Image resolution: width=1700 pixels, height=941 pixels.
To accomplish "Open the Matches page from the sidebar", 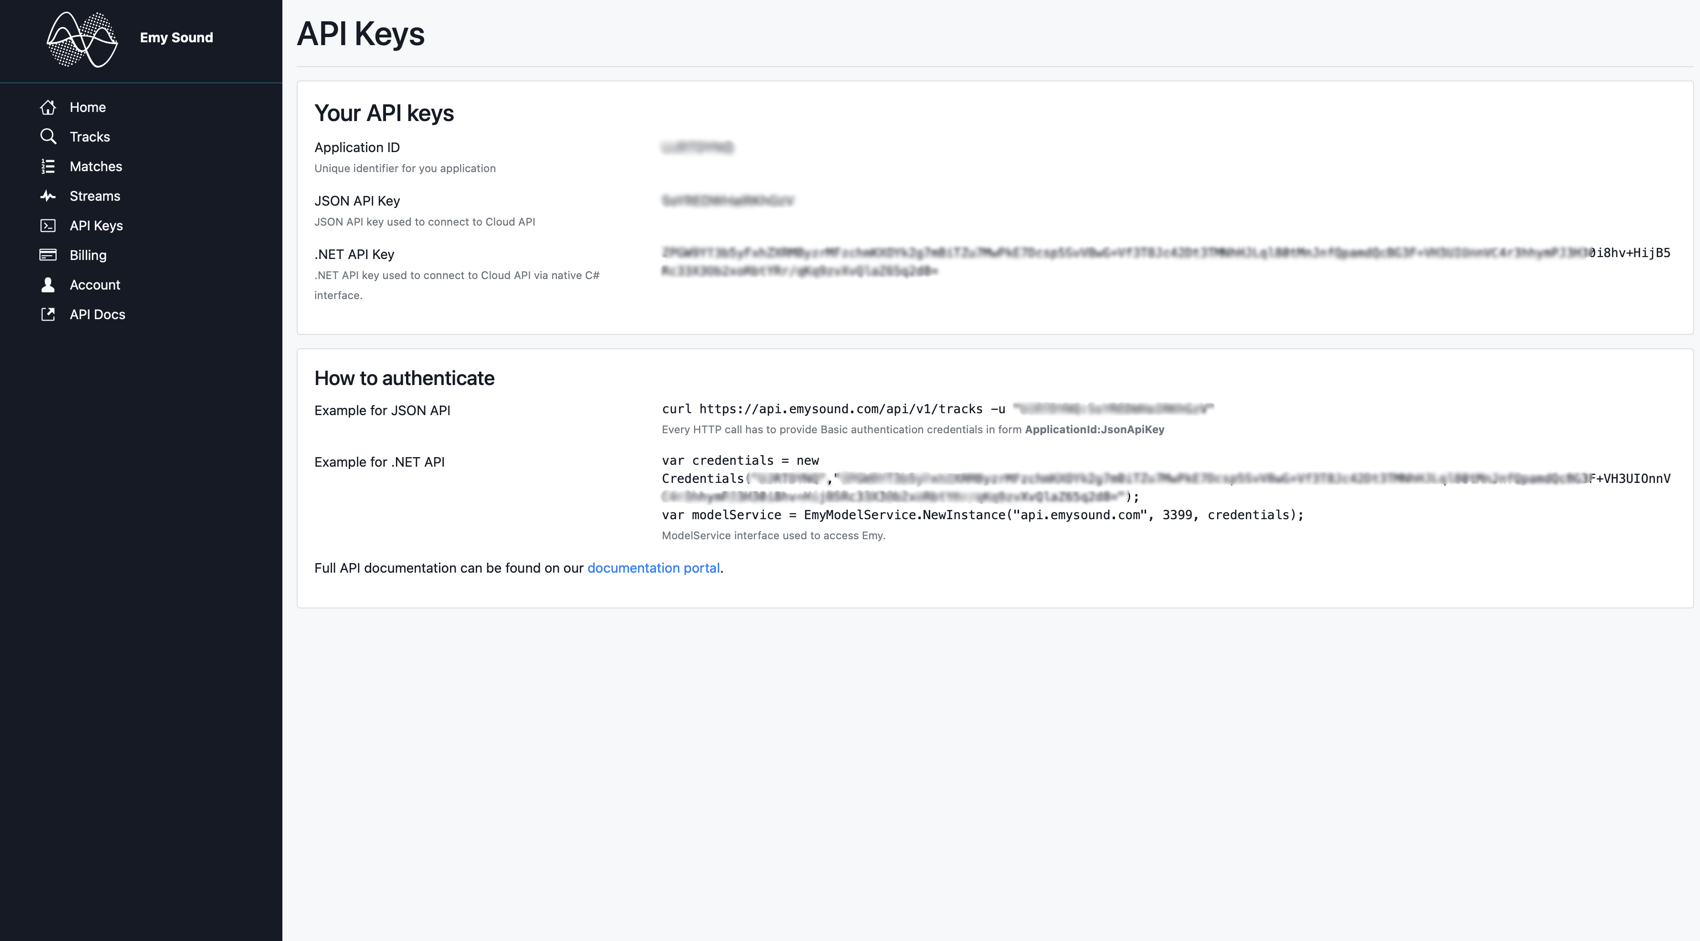I will [95, 166].
